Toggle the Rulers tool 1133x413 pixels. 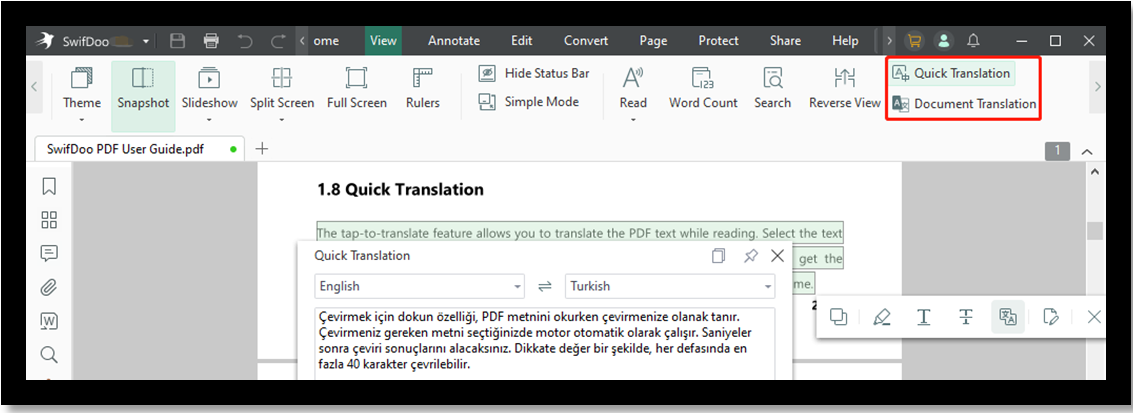(x=423, y=87)
